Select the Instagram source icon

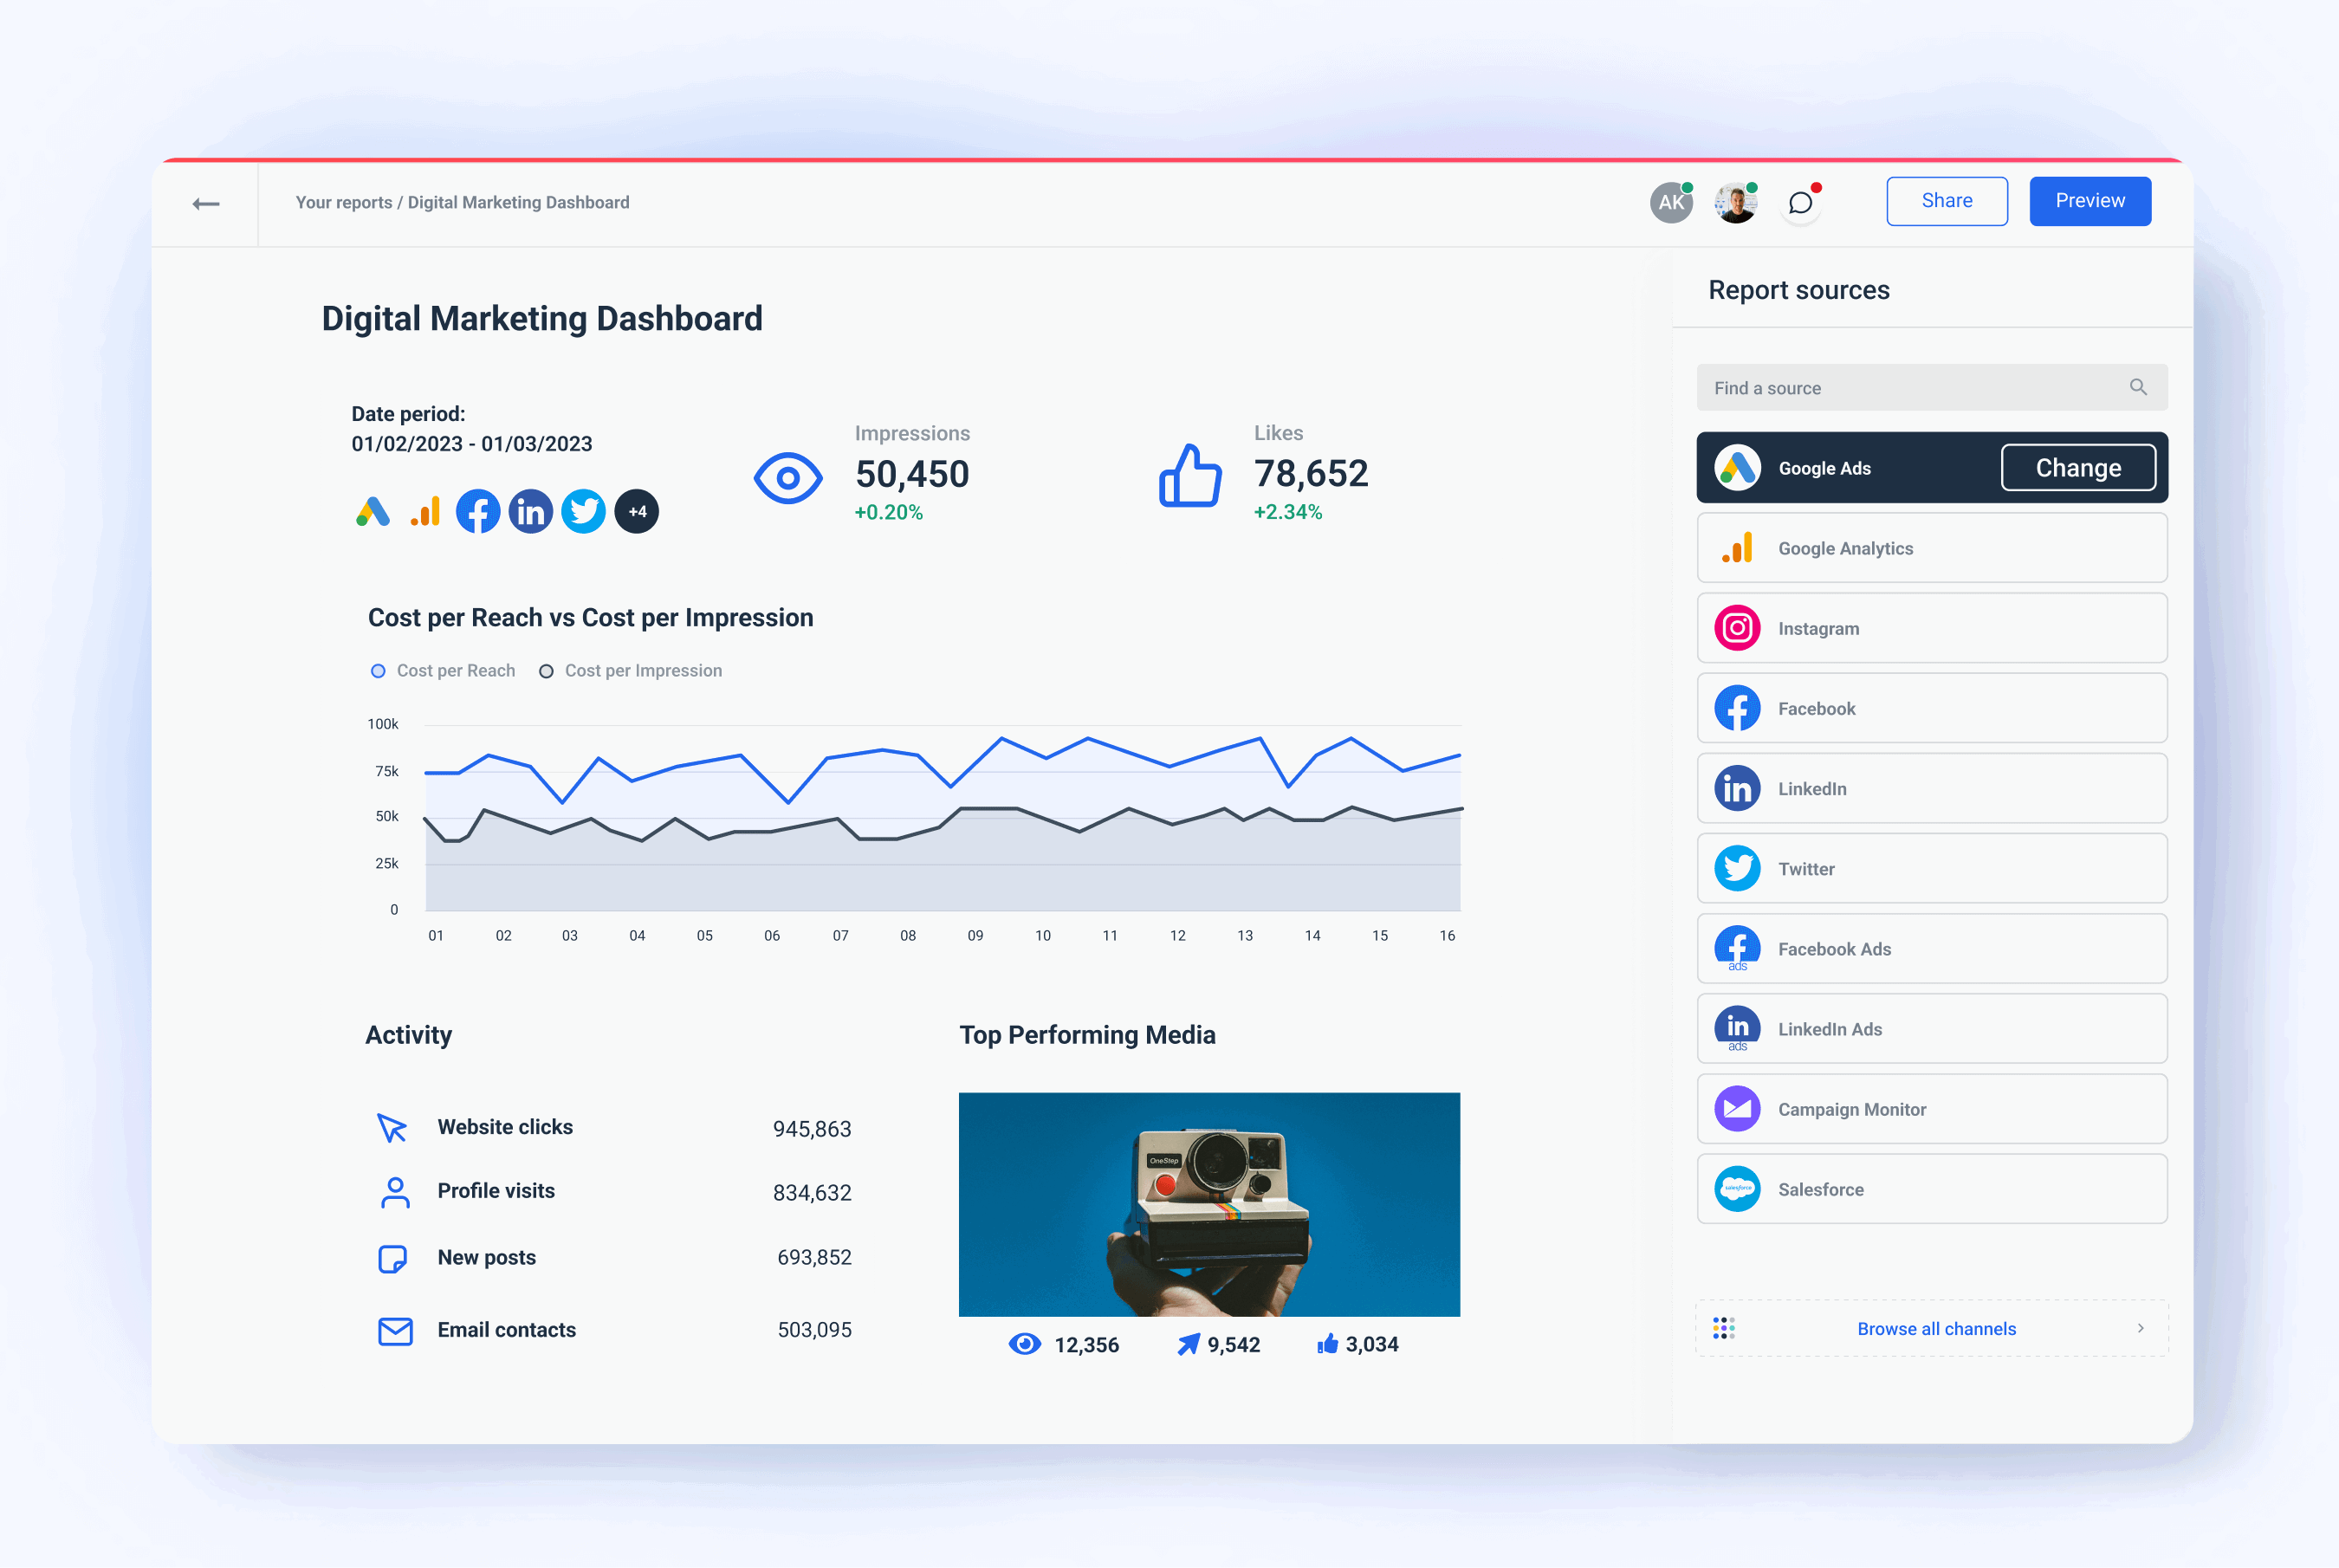pyautogui.click(x=1737, y=628)
